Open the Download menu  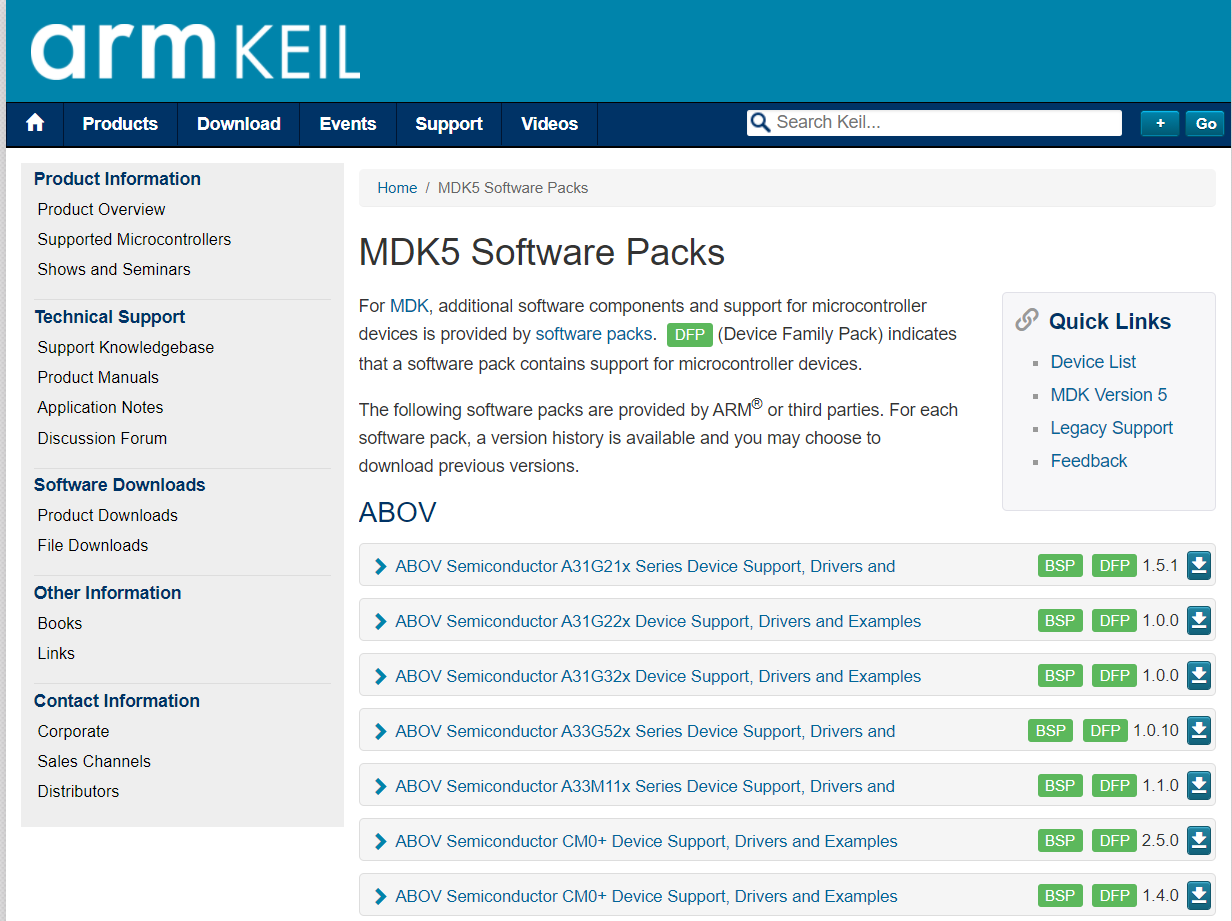[x=239, y=124]
